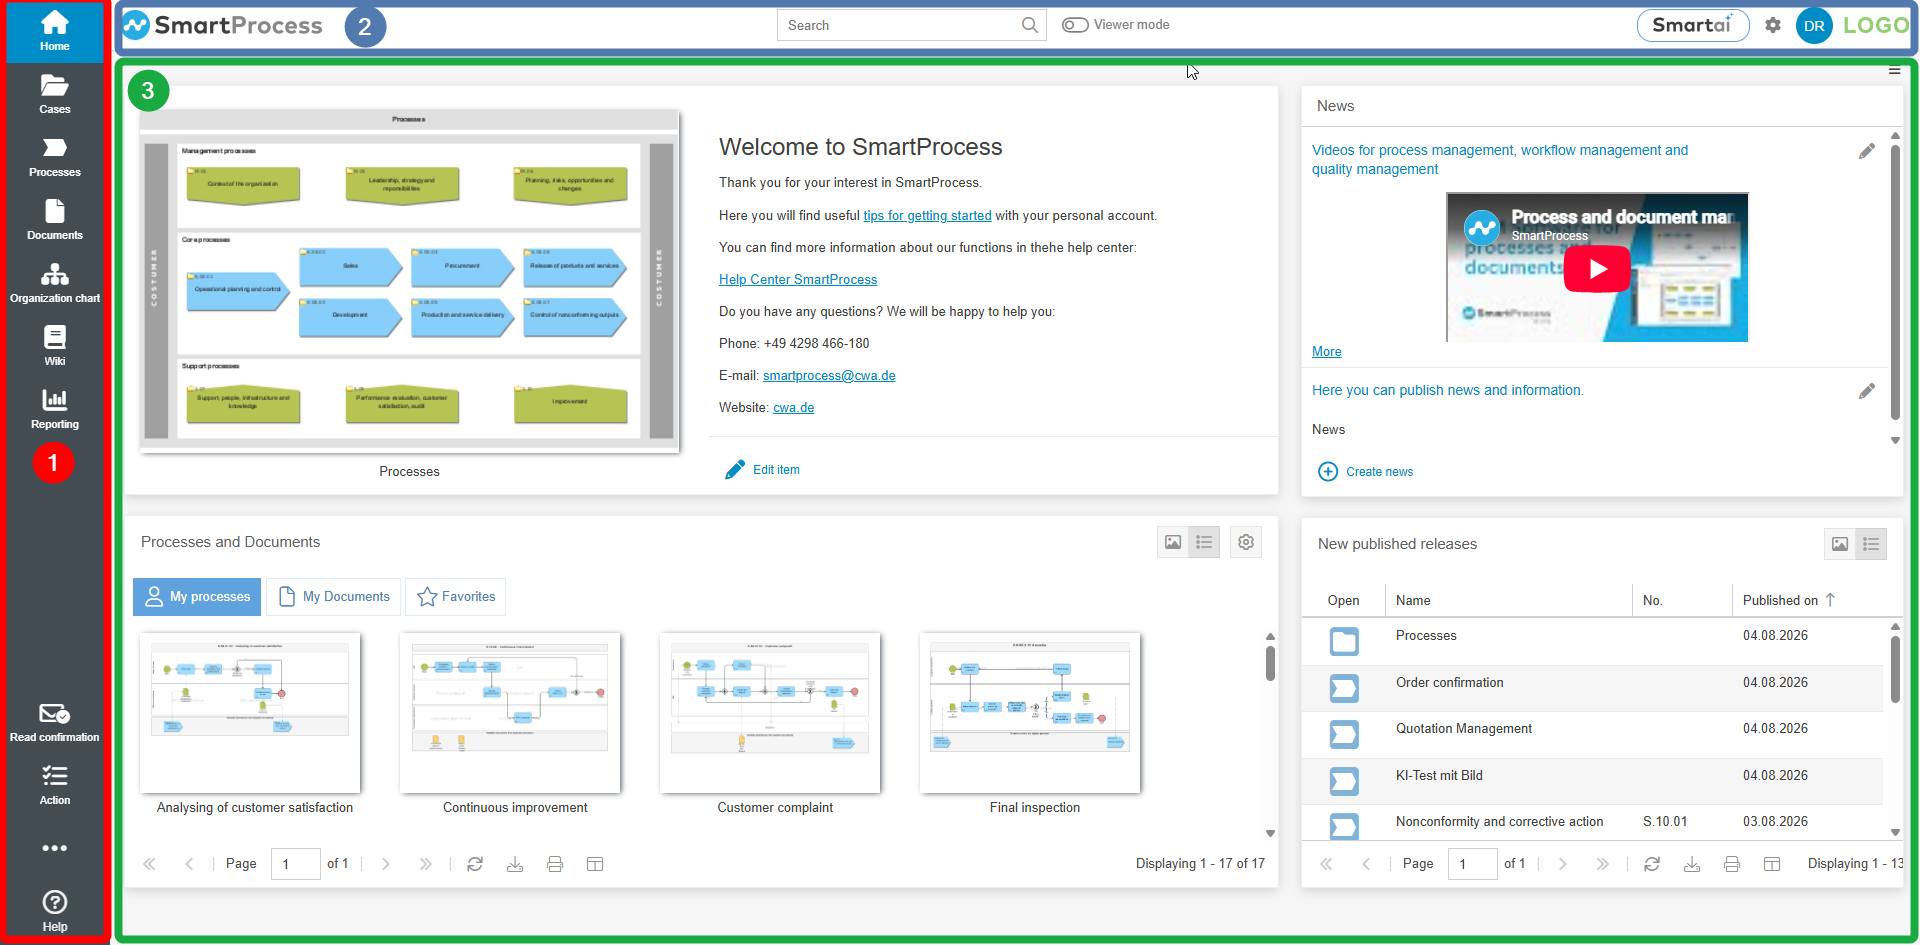Viewport: 1920px width, 945px height.
Task: Sort releases by Name column
Action: pos(1509,600)
